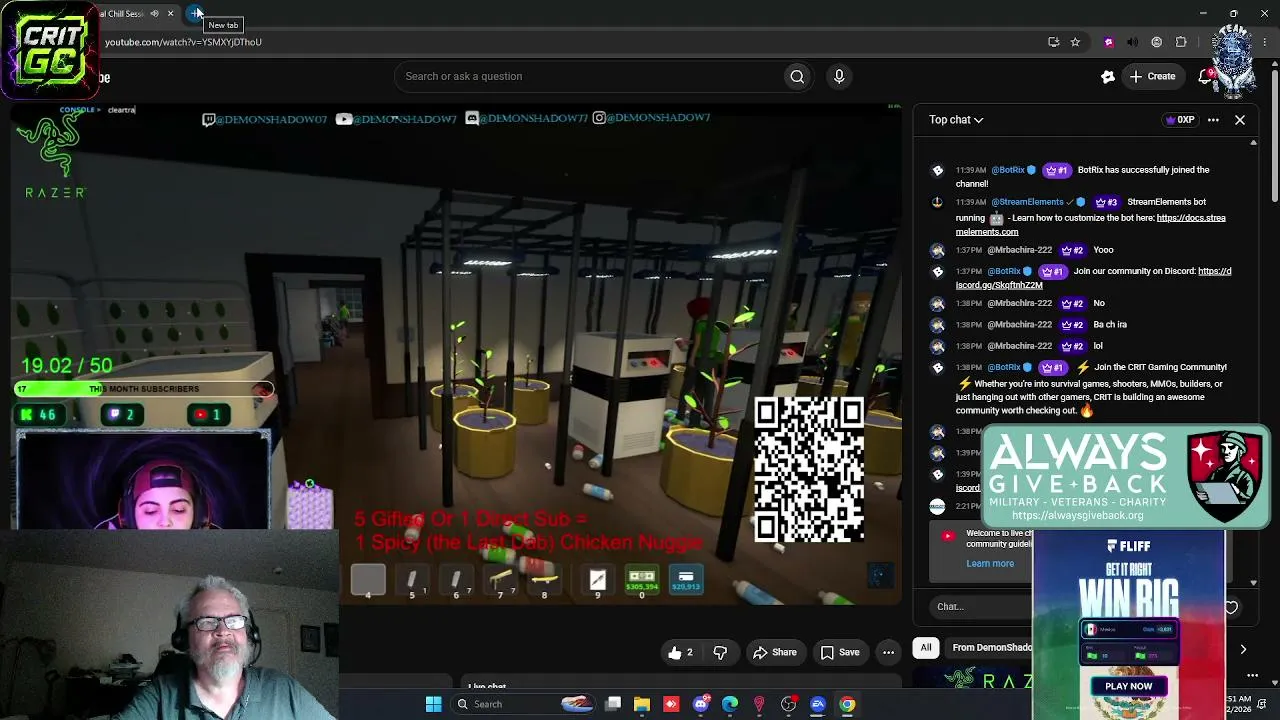The width and height of the screenshot is (1280, 720).
Task: Close the Chill Session browser tab
Action: 170,13
